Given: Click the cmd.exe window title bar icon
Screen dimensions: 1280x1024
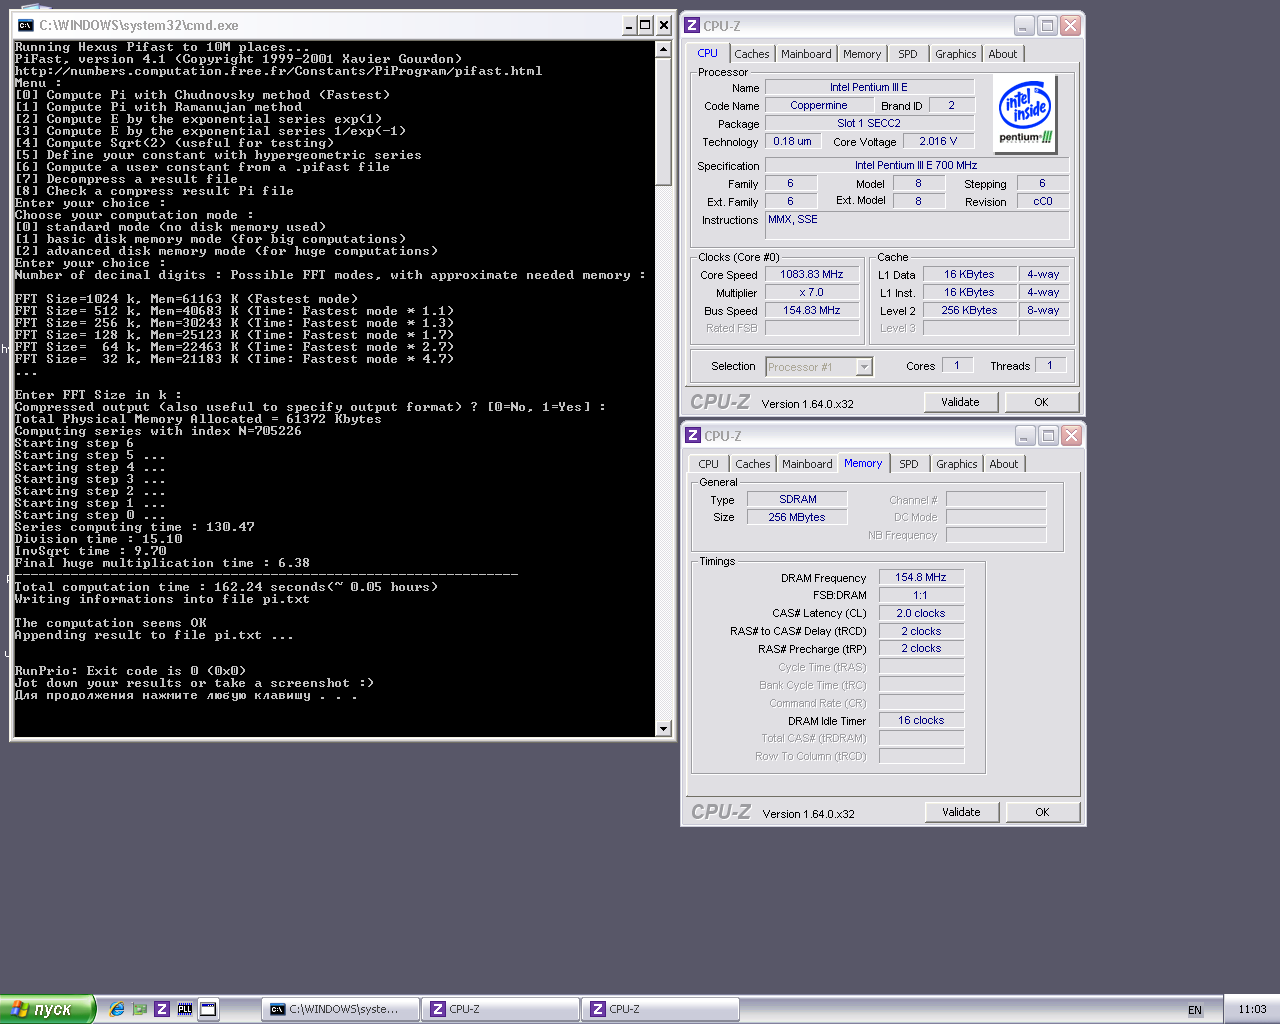Looking at the screenshot, I should (x=26, y=25).
